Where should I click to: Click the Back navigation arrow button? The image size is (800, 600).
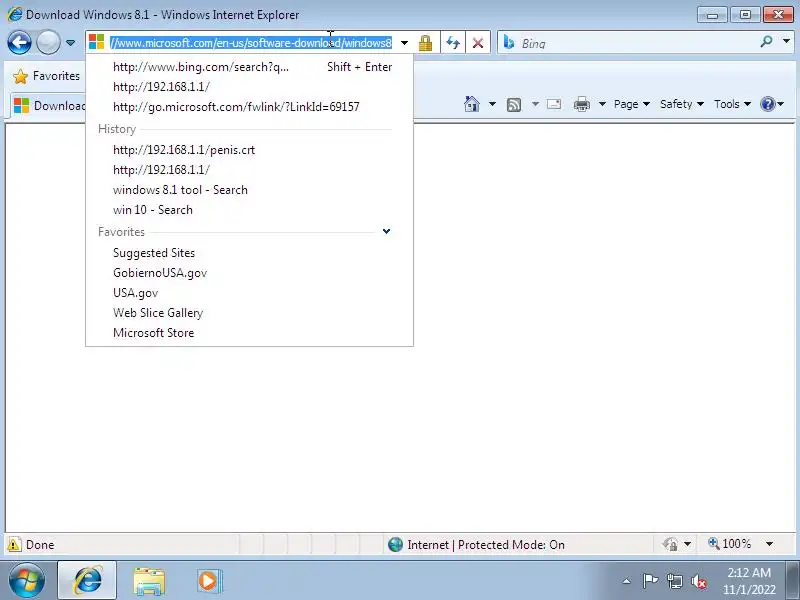[19, 42]
